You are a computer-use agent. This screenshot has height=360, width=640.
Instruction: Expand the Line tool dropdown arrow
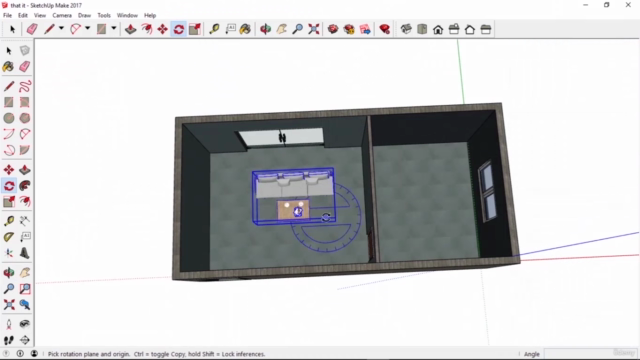[61, 29]
